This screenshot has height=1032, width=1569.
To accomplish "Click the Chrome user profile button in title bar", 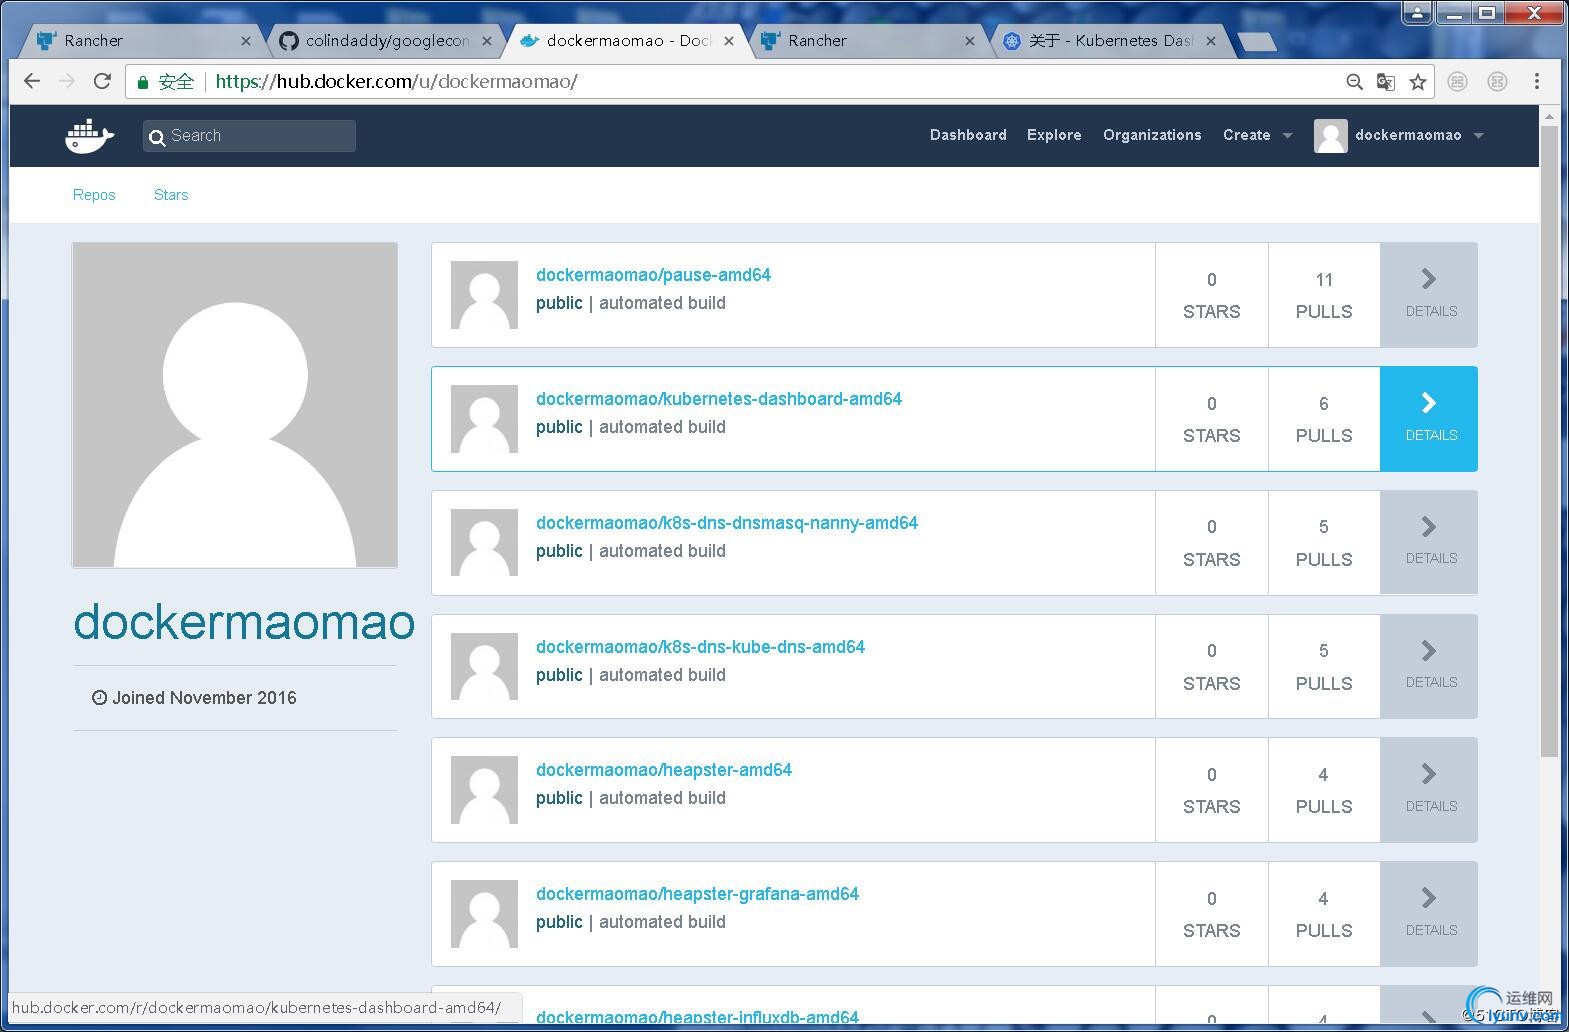I will [1417, 13].
